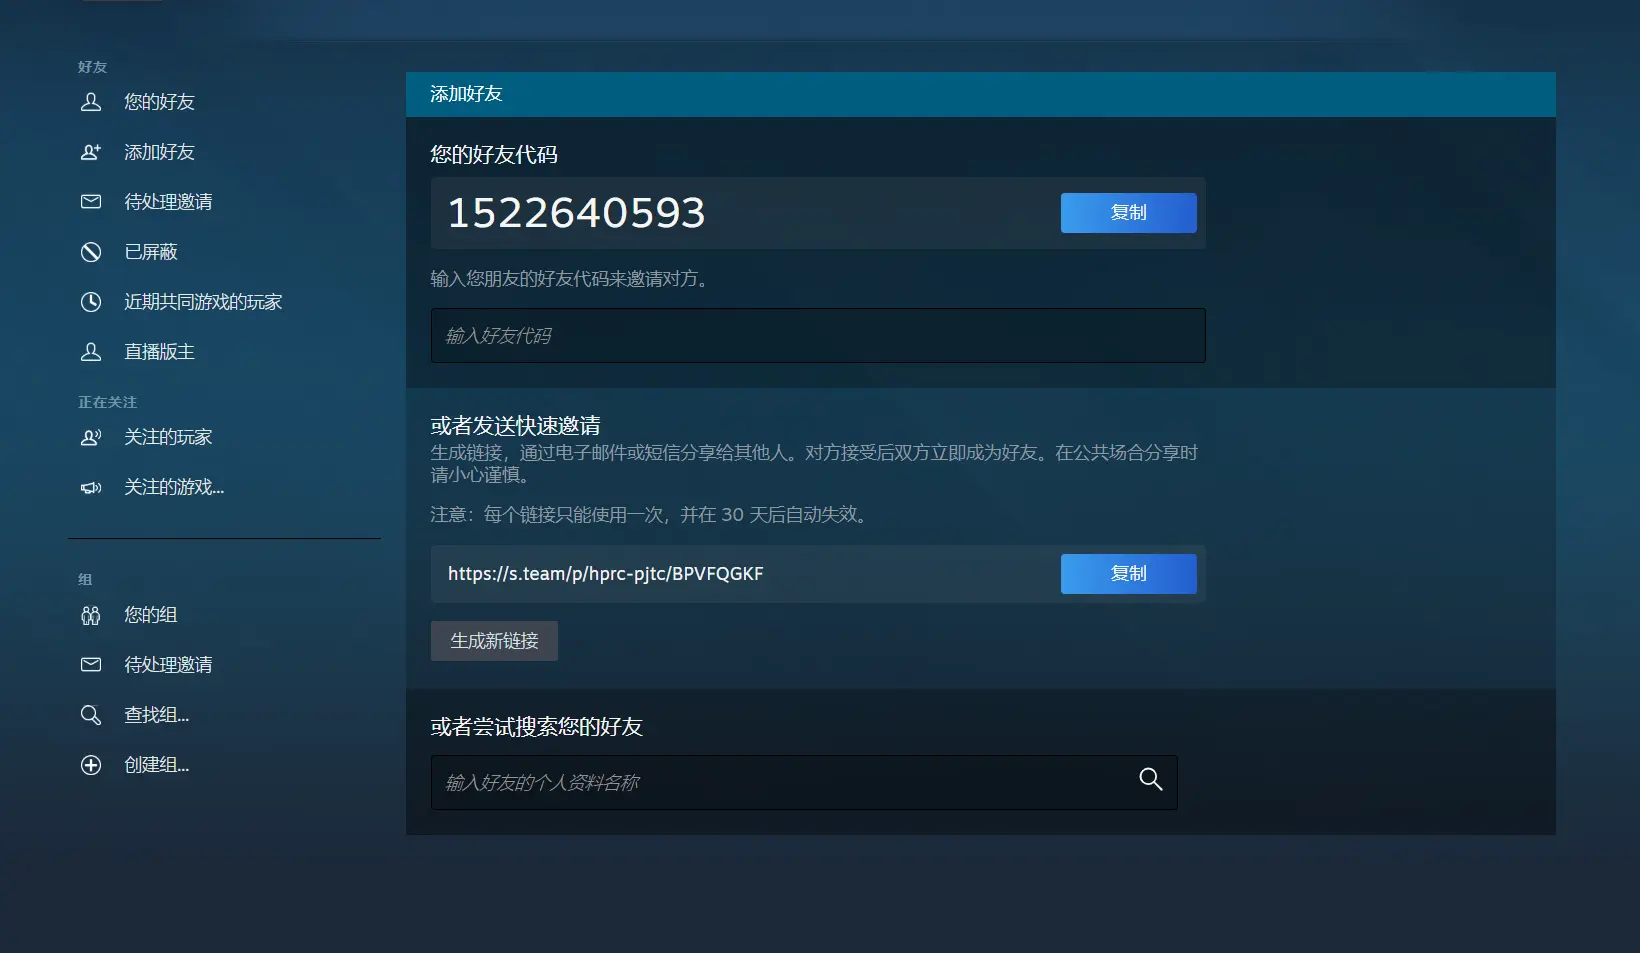Open 关注的游戏...
Viewport: 1640px width, 953px height.
coord(174,487)
